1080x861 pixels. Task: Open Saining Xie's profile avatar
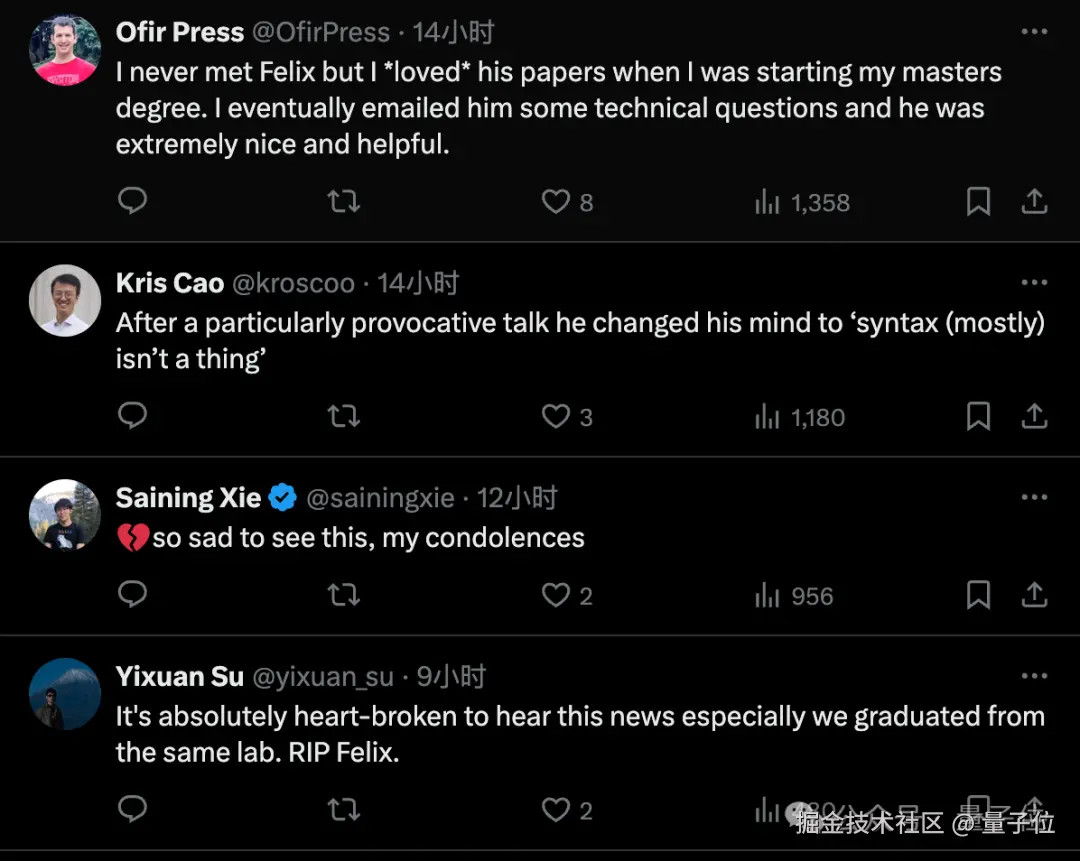coord(65,515)
